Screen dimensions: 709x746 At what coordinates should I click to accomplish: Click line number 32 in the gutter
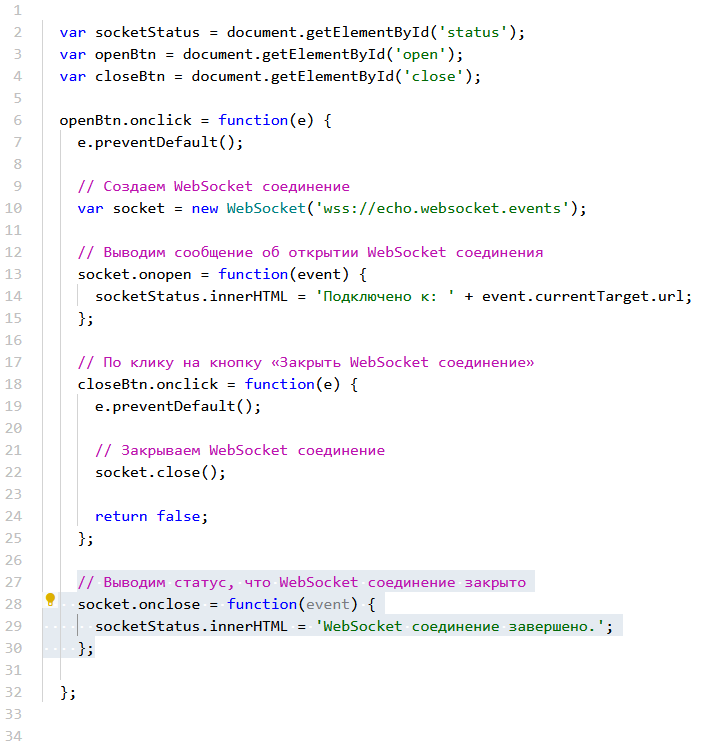point(14,692)
